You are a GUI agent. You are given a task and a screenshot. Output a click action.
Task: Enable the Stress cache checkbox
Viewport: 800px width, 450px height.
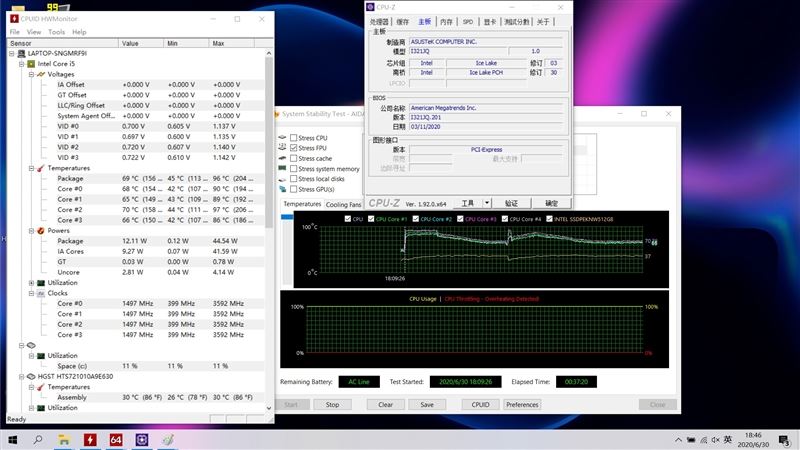[x=293, y=158]
